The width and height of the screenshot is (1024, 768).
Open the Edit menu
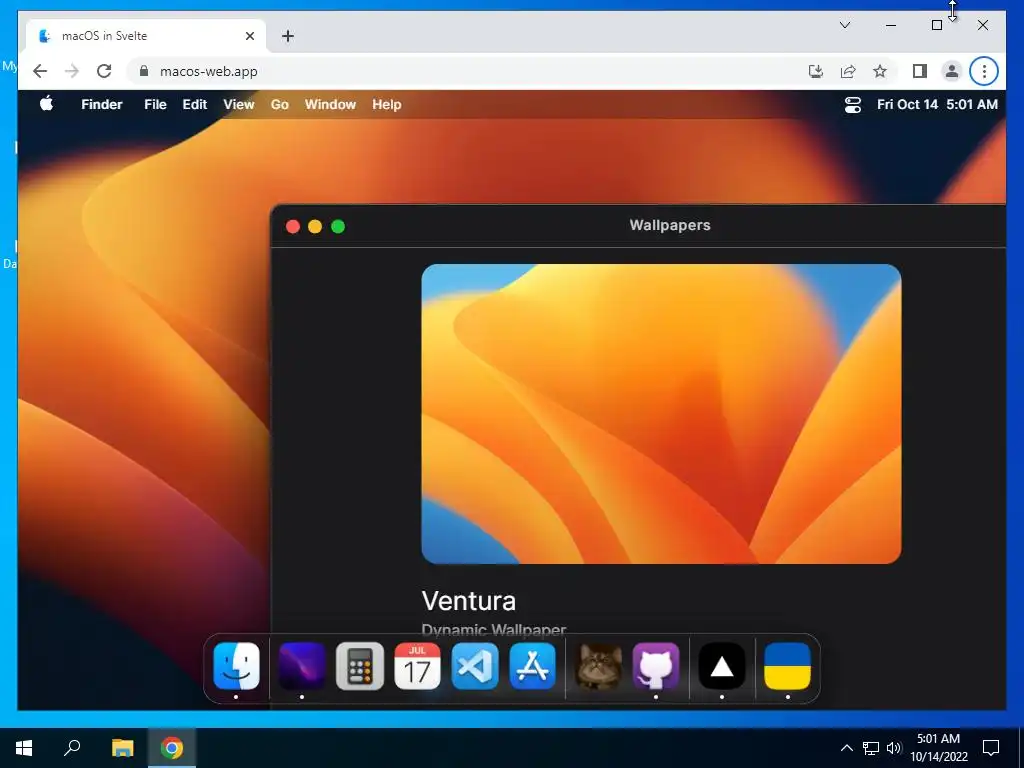tap(195, 104)
